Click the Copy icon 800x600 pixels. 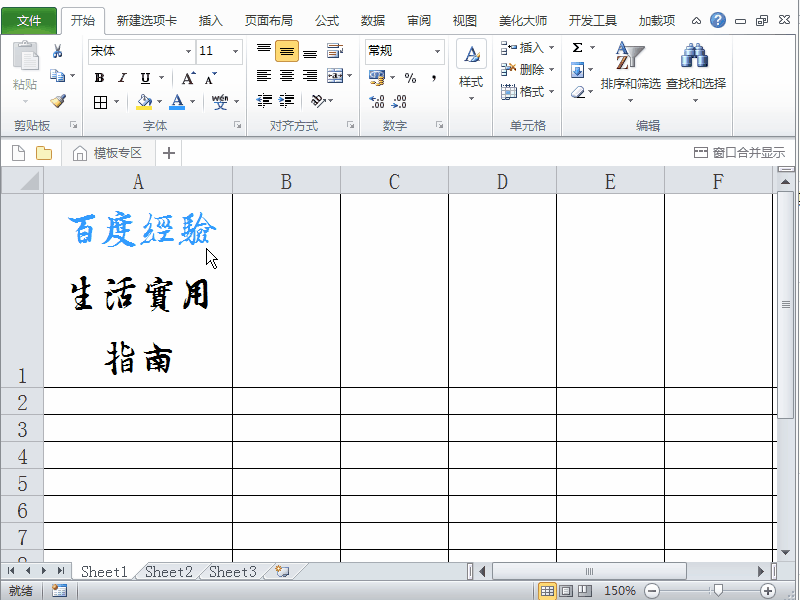tap(57, 76)
